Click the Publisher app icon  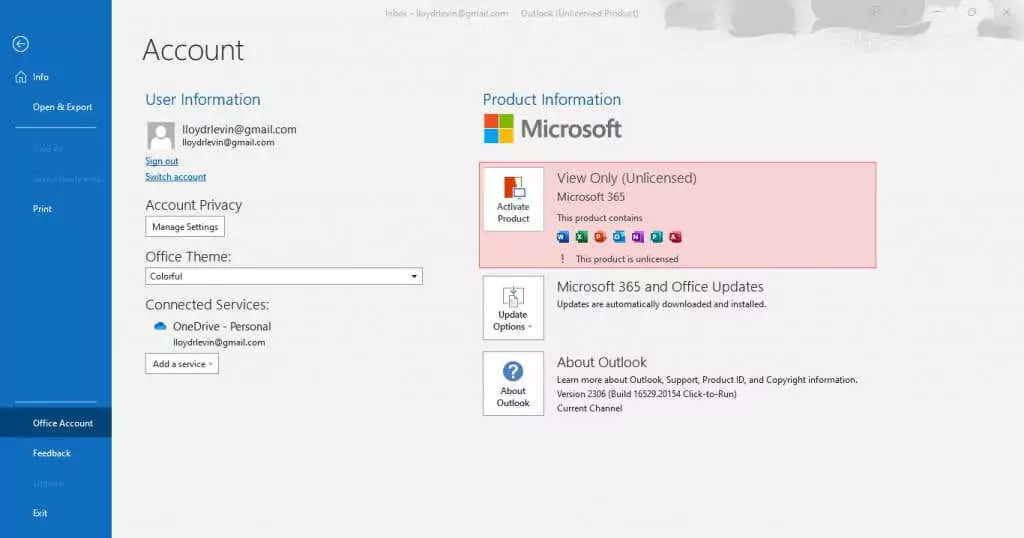click(x=656, y=237)
